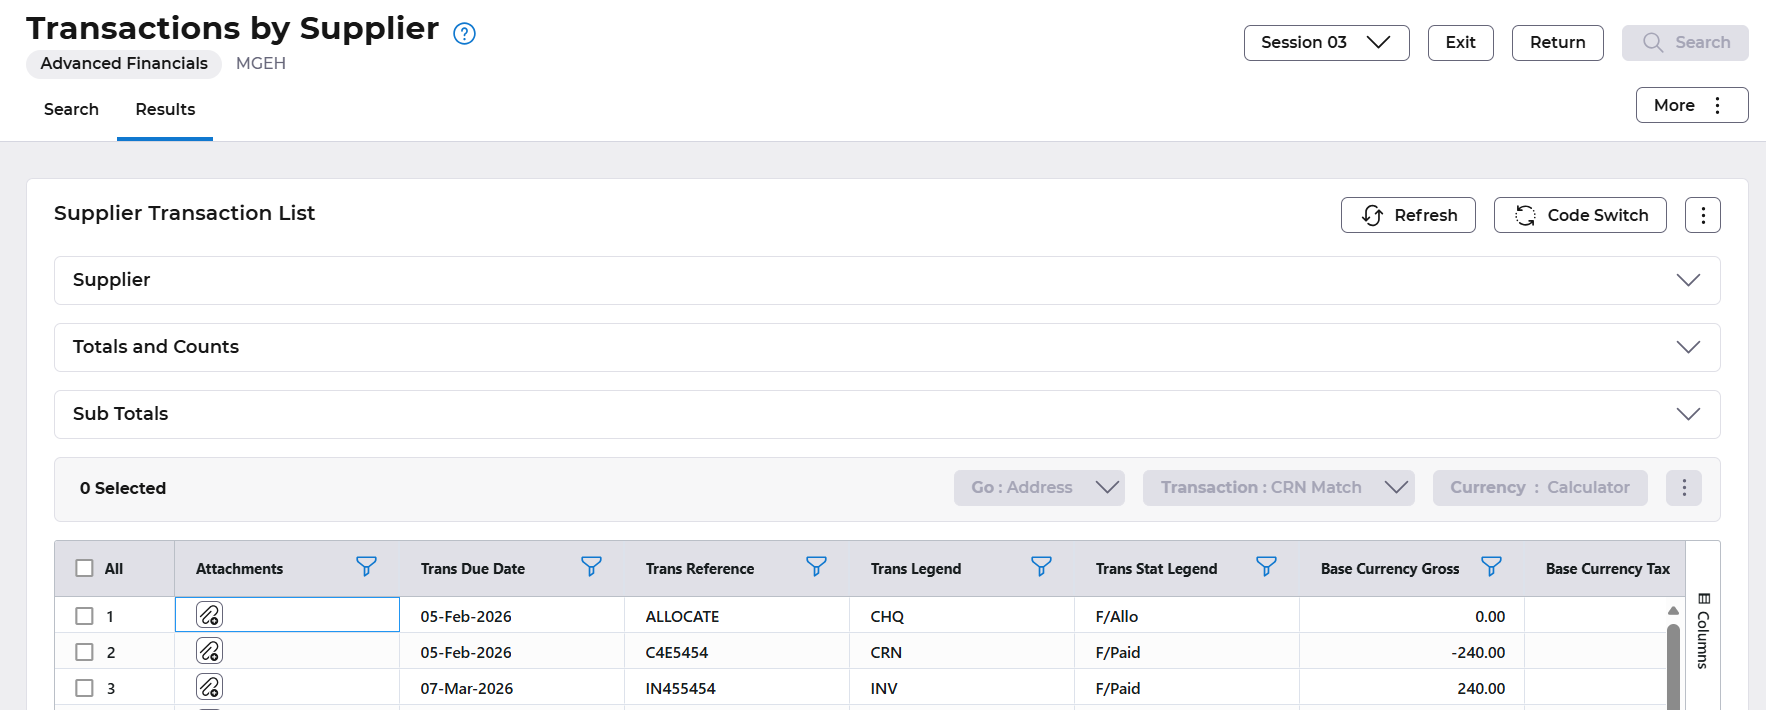Open attachment icon for row 2 C4E5454
The image size is (1766, 710).
tap(209, 651)
